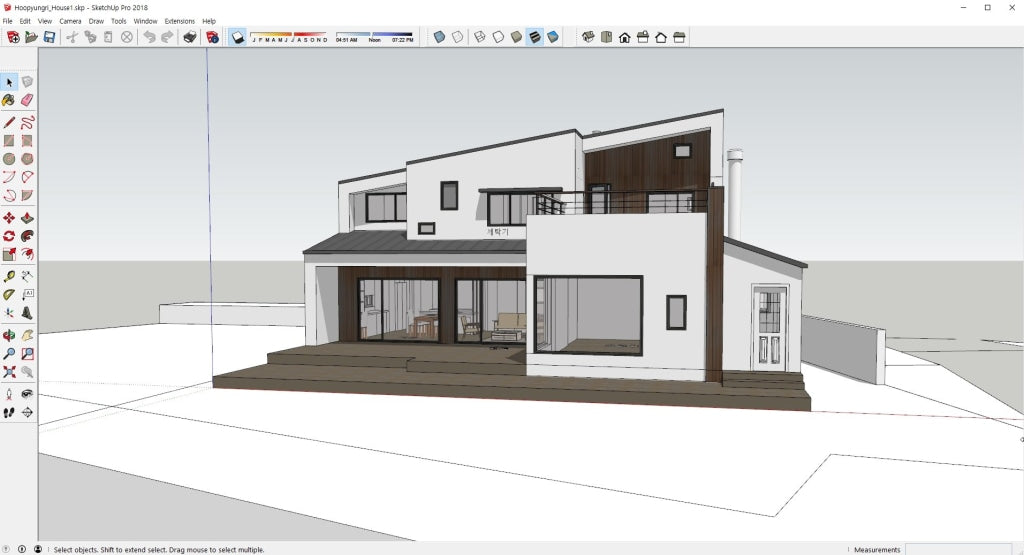Image resolution: width=1024 pixels, height=555 pixels.
Task: Open Model Info from toolbar
Action: pos(212,37)
